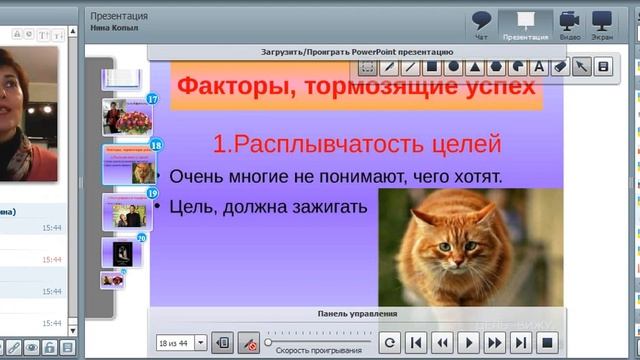640x360 pixels.
Task: Select the marquee selection tool
Action: [367, 67]
